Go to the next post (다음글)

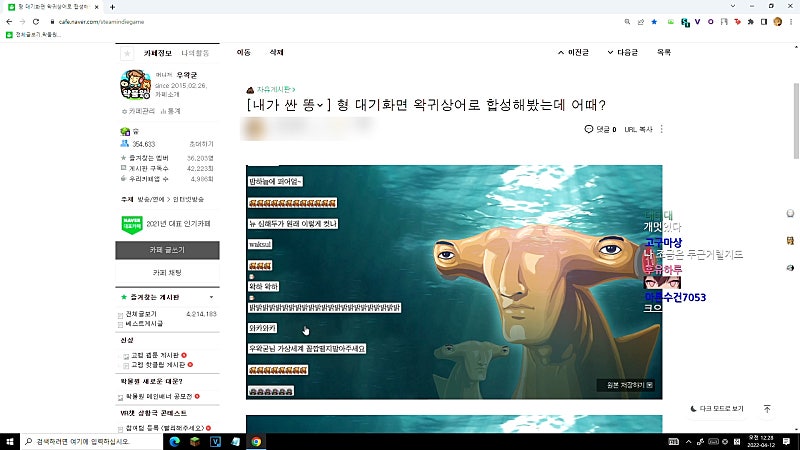pos(622,52)
